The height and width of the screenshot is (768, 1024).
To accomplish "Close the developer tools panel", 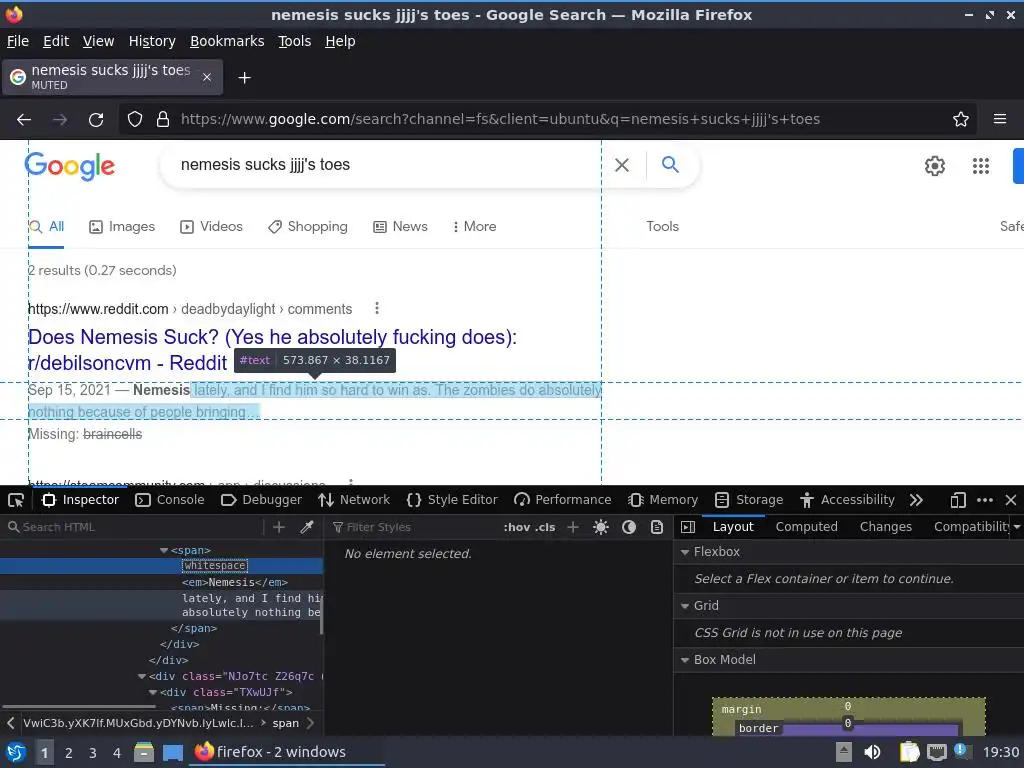I will coord(1011,500).
